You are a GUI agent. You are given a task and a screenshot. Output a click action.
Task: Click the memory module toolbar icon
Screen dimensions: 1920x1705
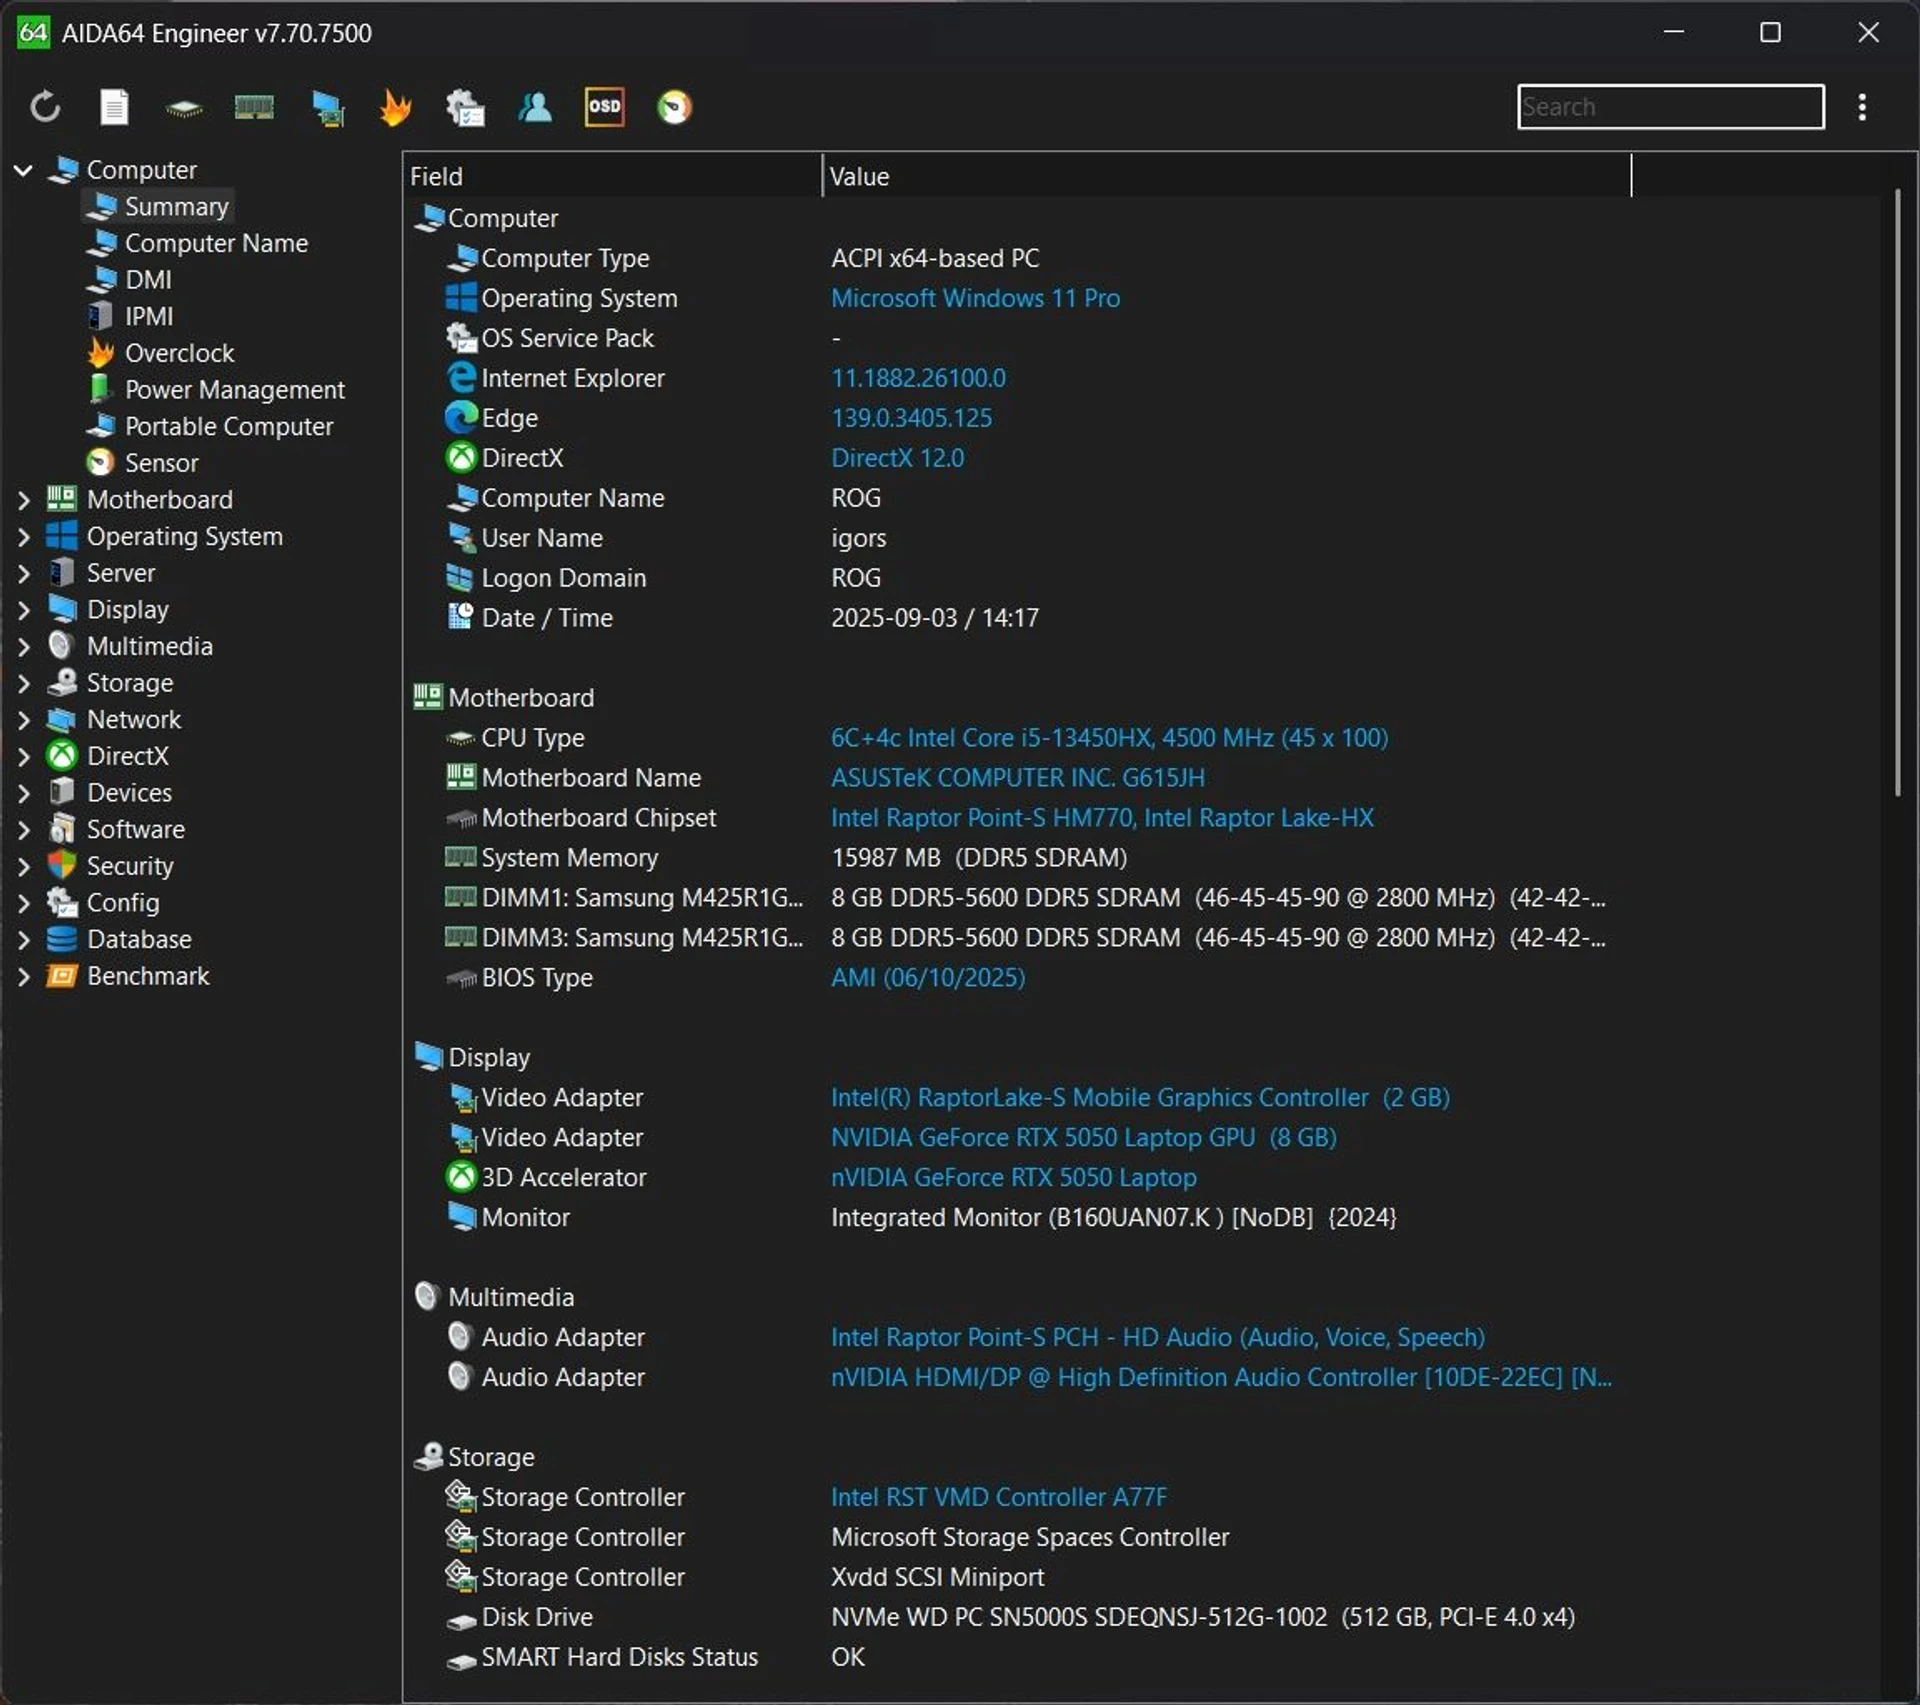tap(254, 107)
